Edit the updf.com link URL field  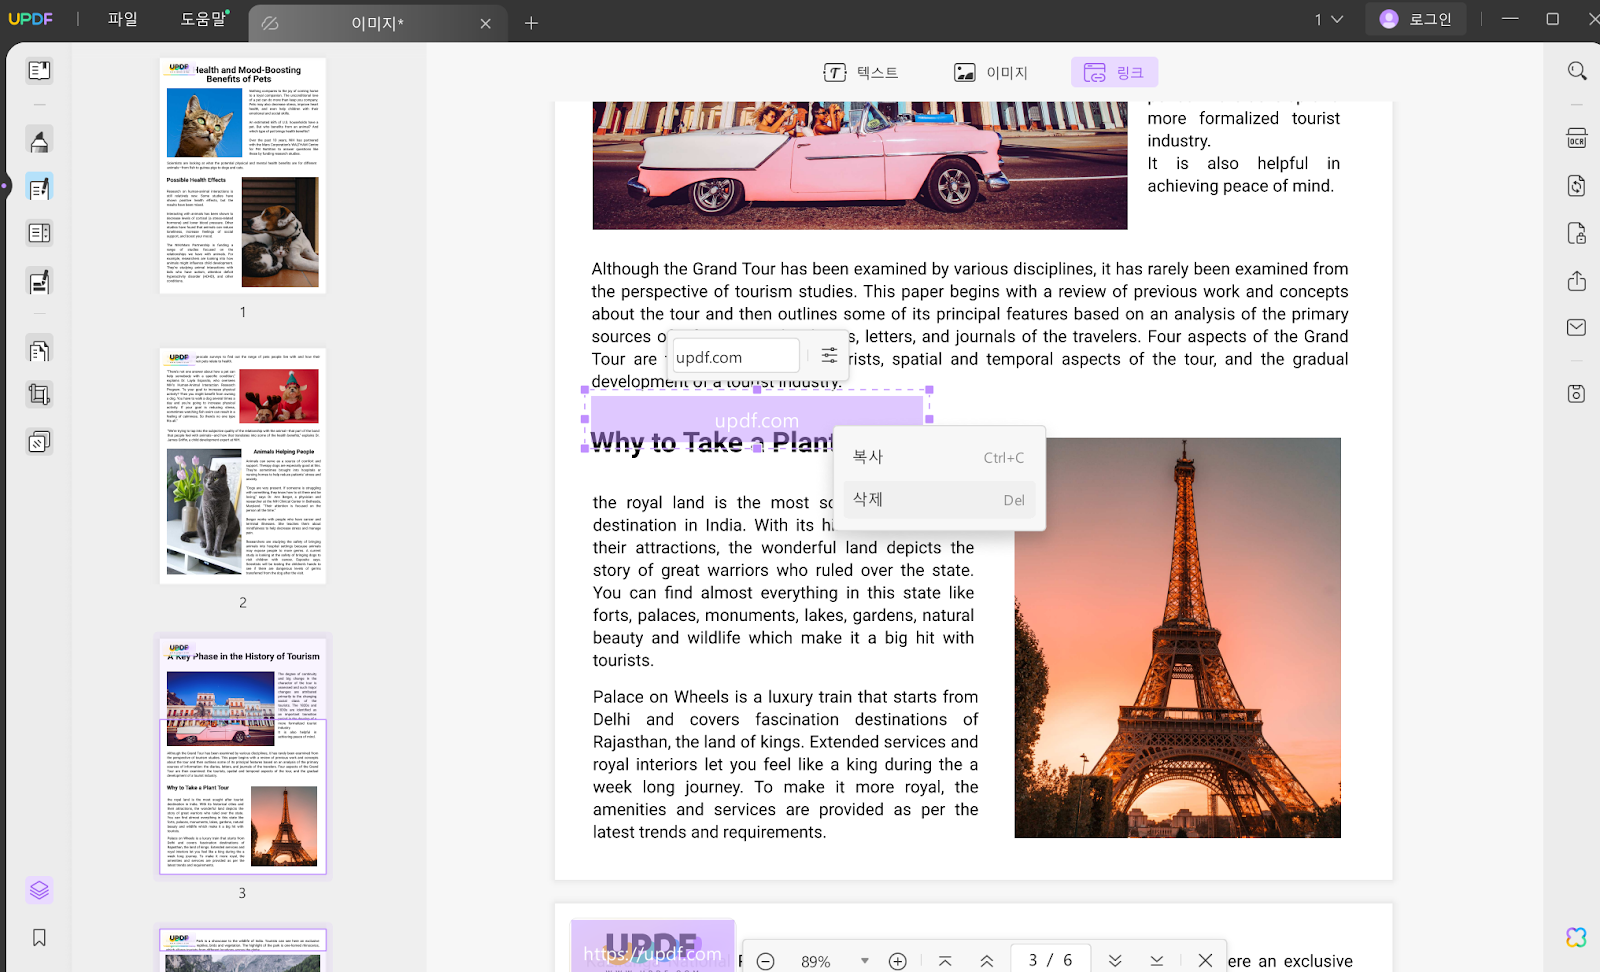click(x=735, y=357)
